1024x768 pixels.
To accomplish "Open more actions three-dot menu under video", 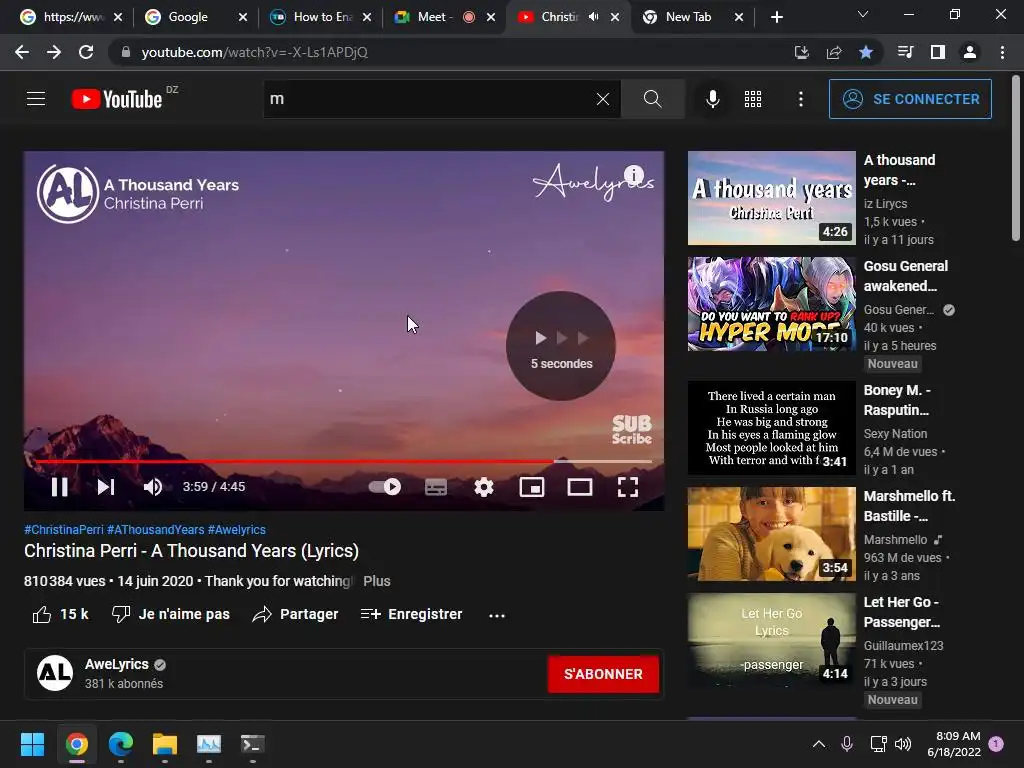I will (x=497, y=615).
